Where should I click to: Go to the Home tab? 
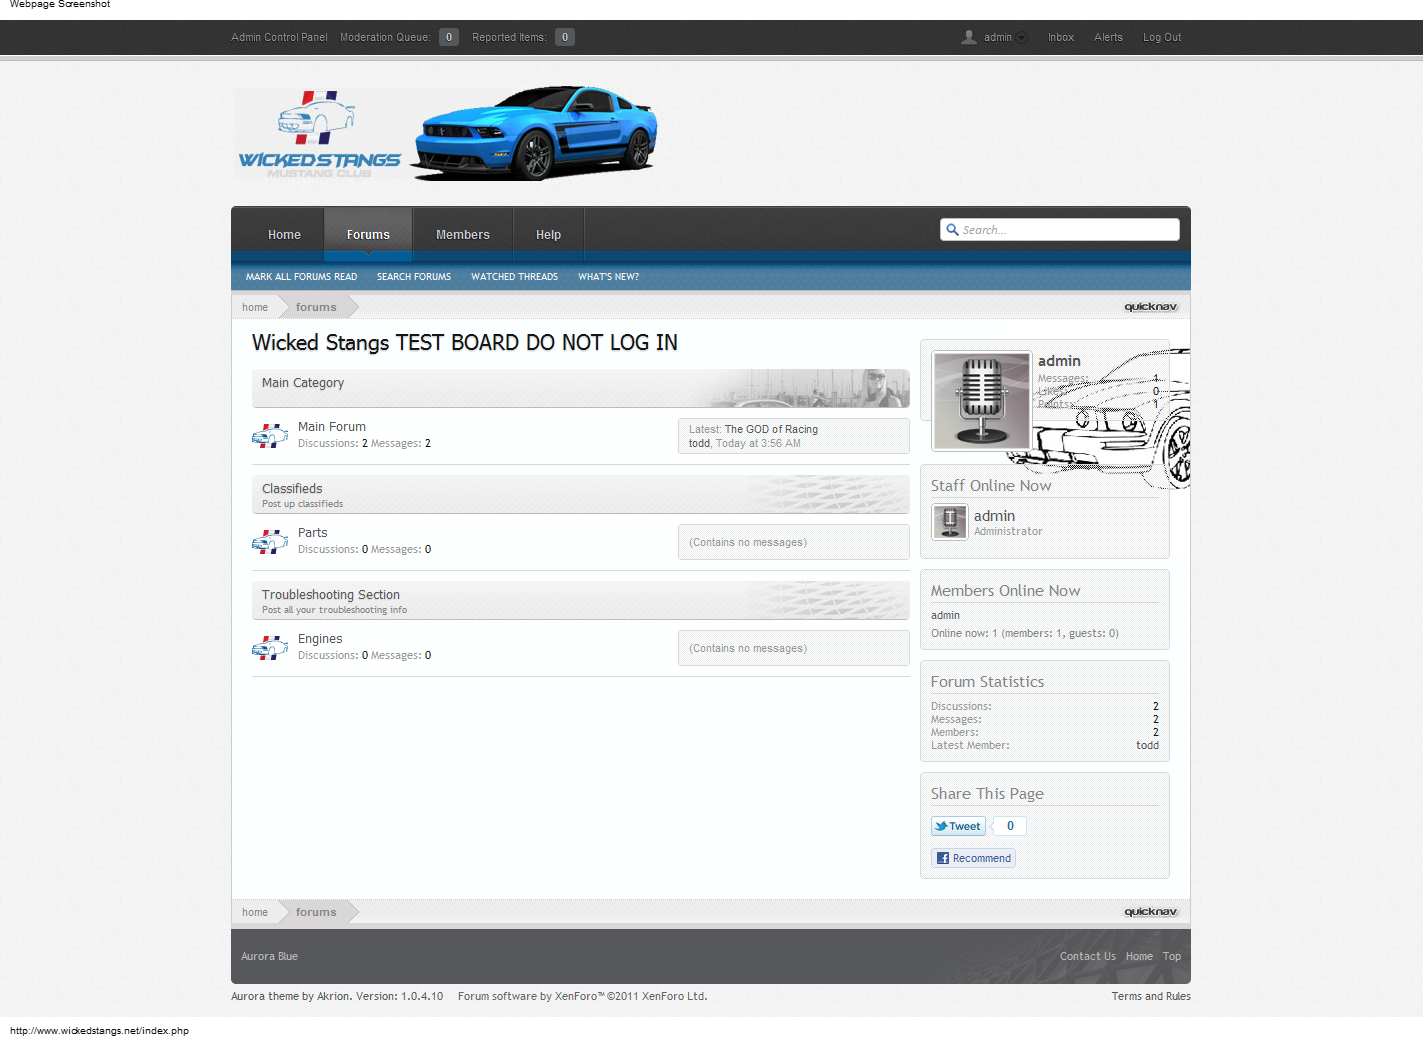pos(284,235)
